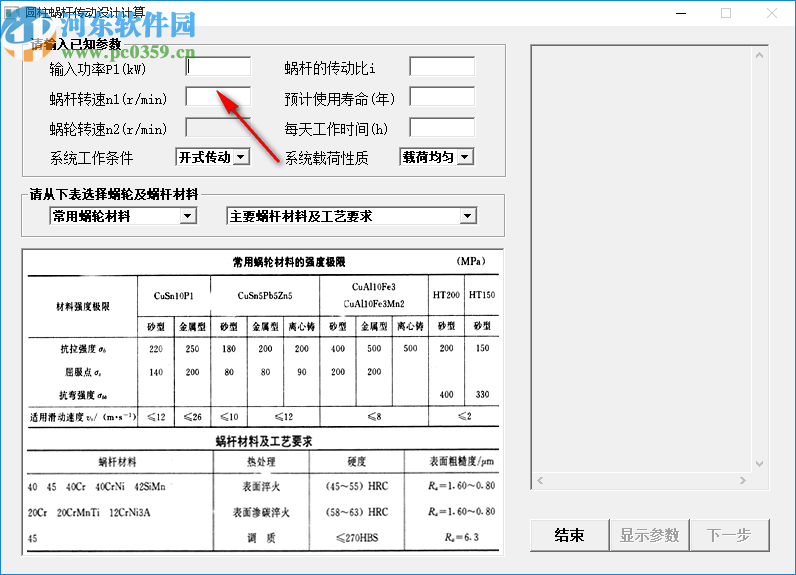Viewport: 796px width, 575px height.
Task: Click the 蜗杆的传动比i input field
Action: (x=442, y=66)
